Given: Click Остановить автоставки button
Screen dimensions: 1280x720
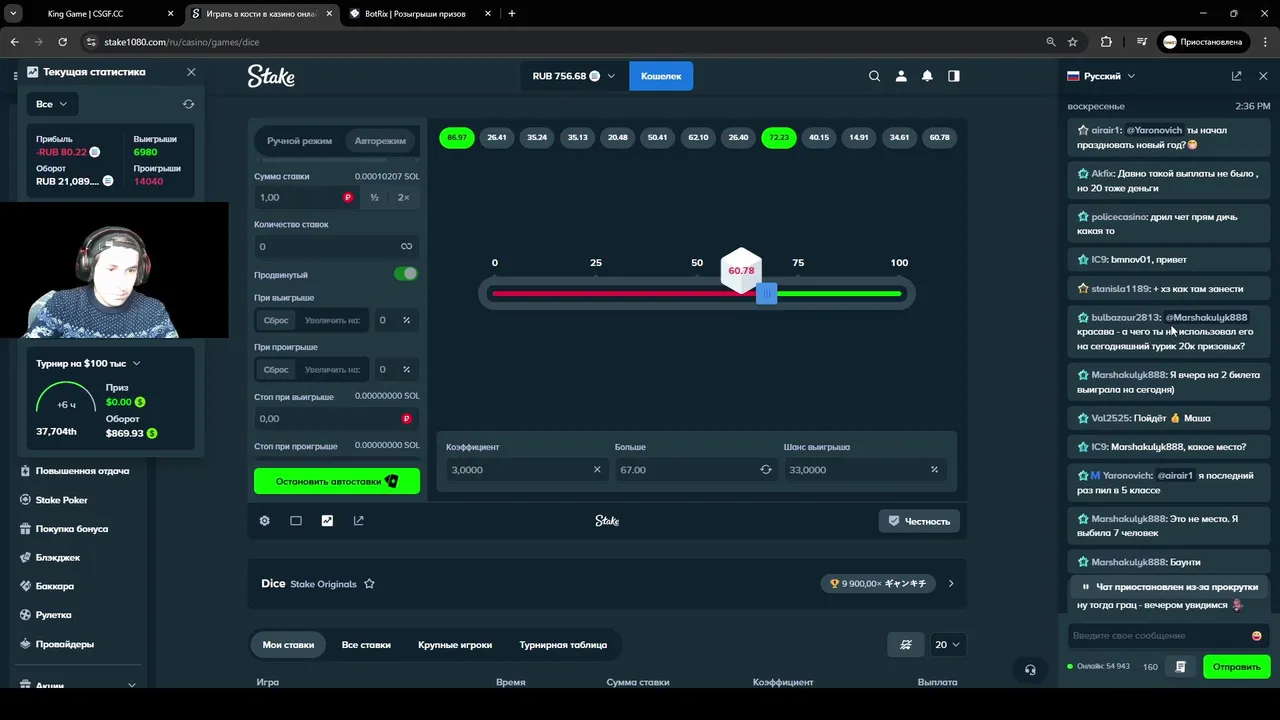Looking at the screenshot, I should (337, 481).
